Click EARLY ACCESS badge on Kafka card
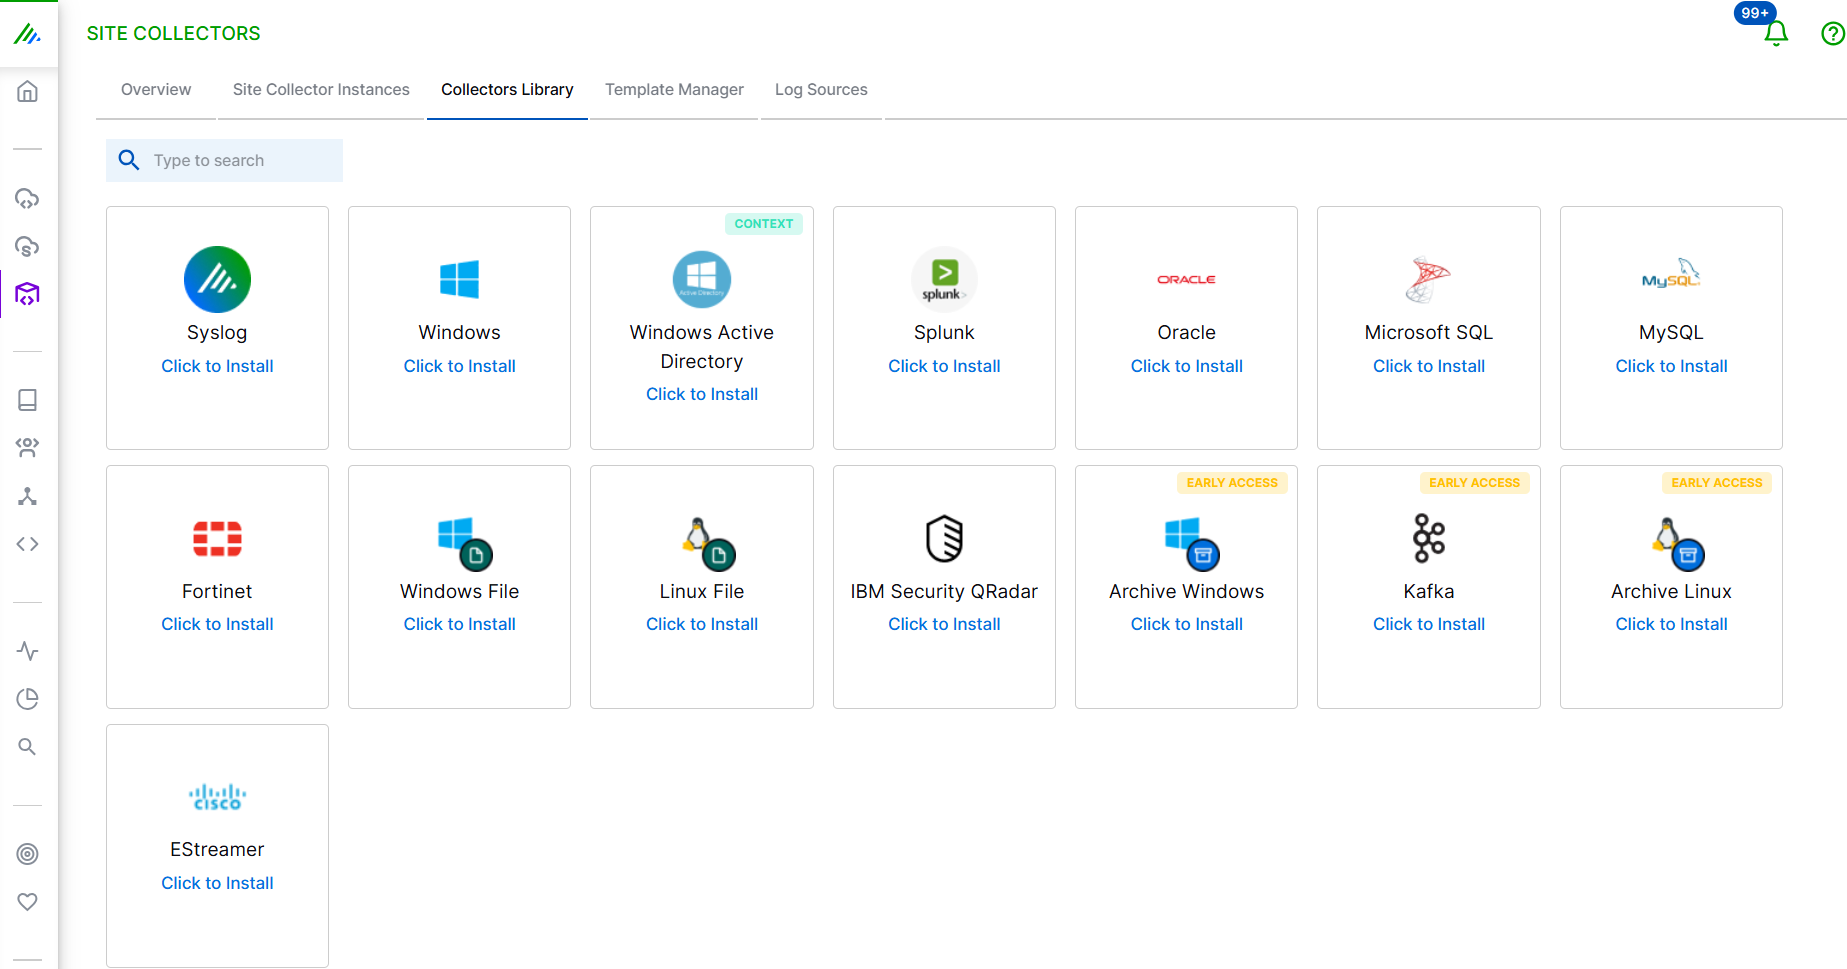1847x969 pixels. pos(1474,483)
